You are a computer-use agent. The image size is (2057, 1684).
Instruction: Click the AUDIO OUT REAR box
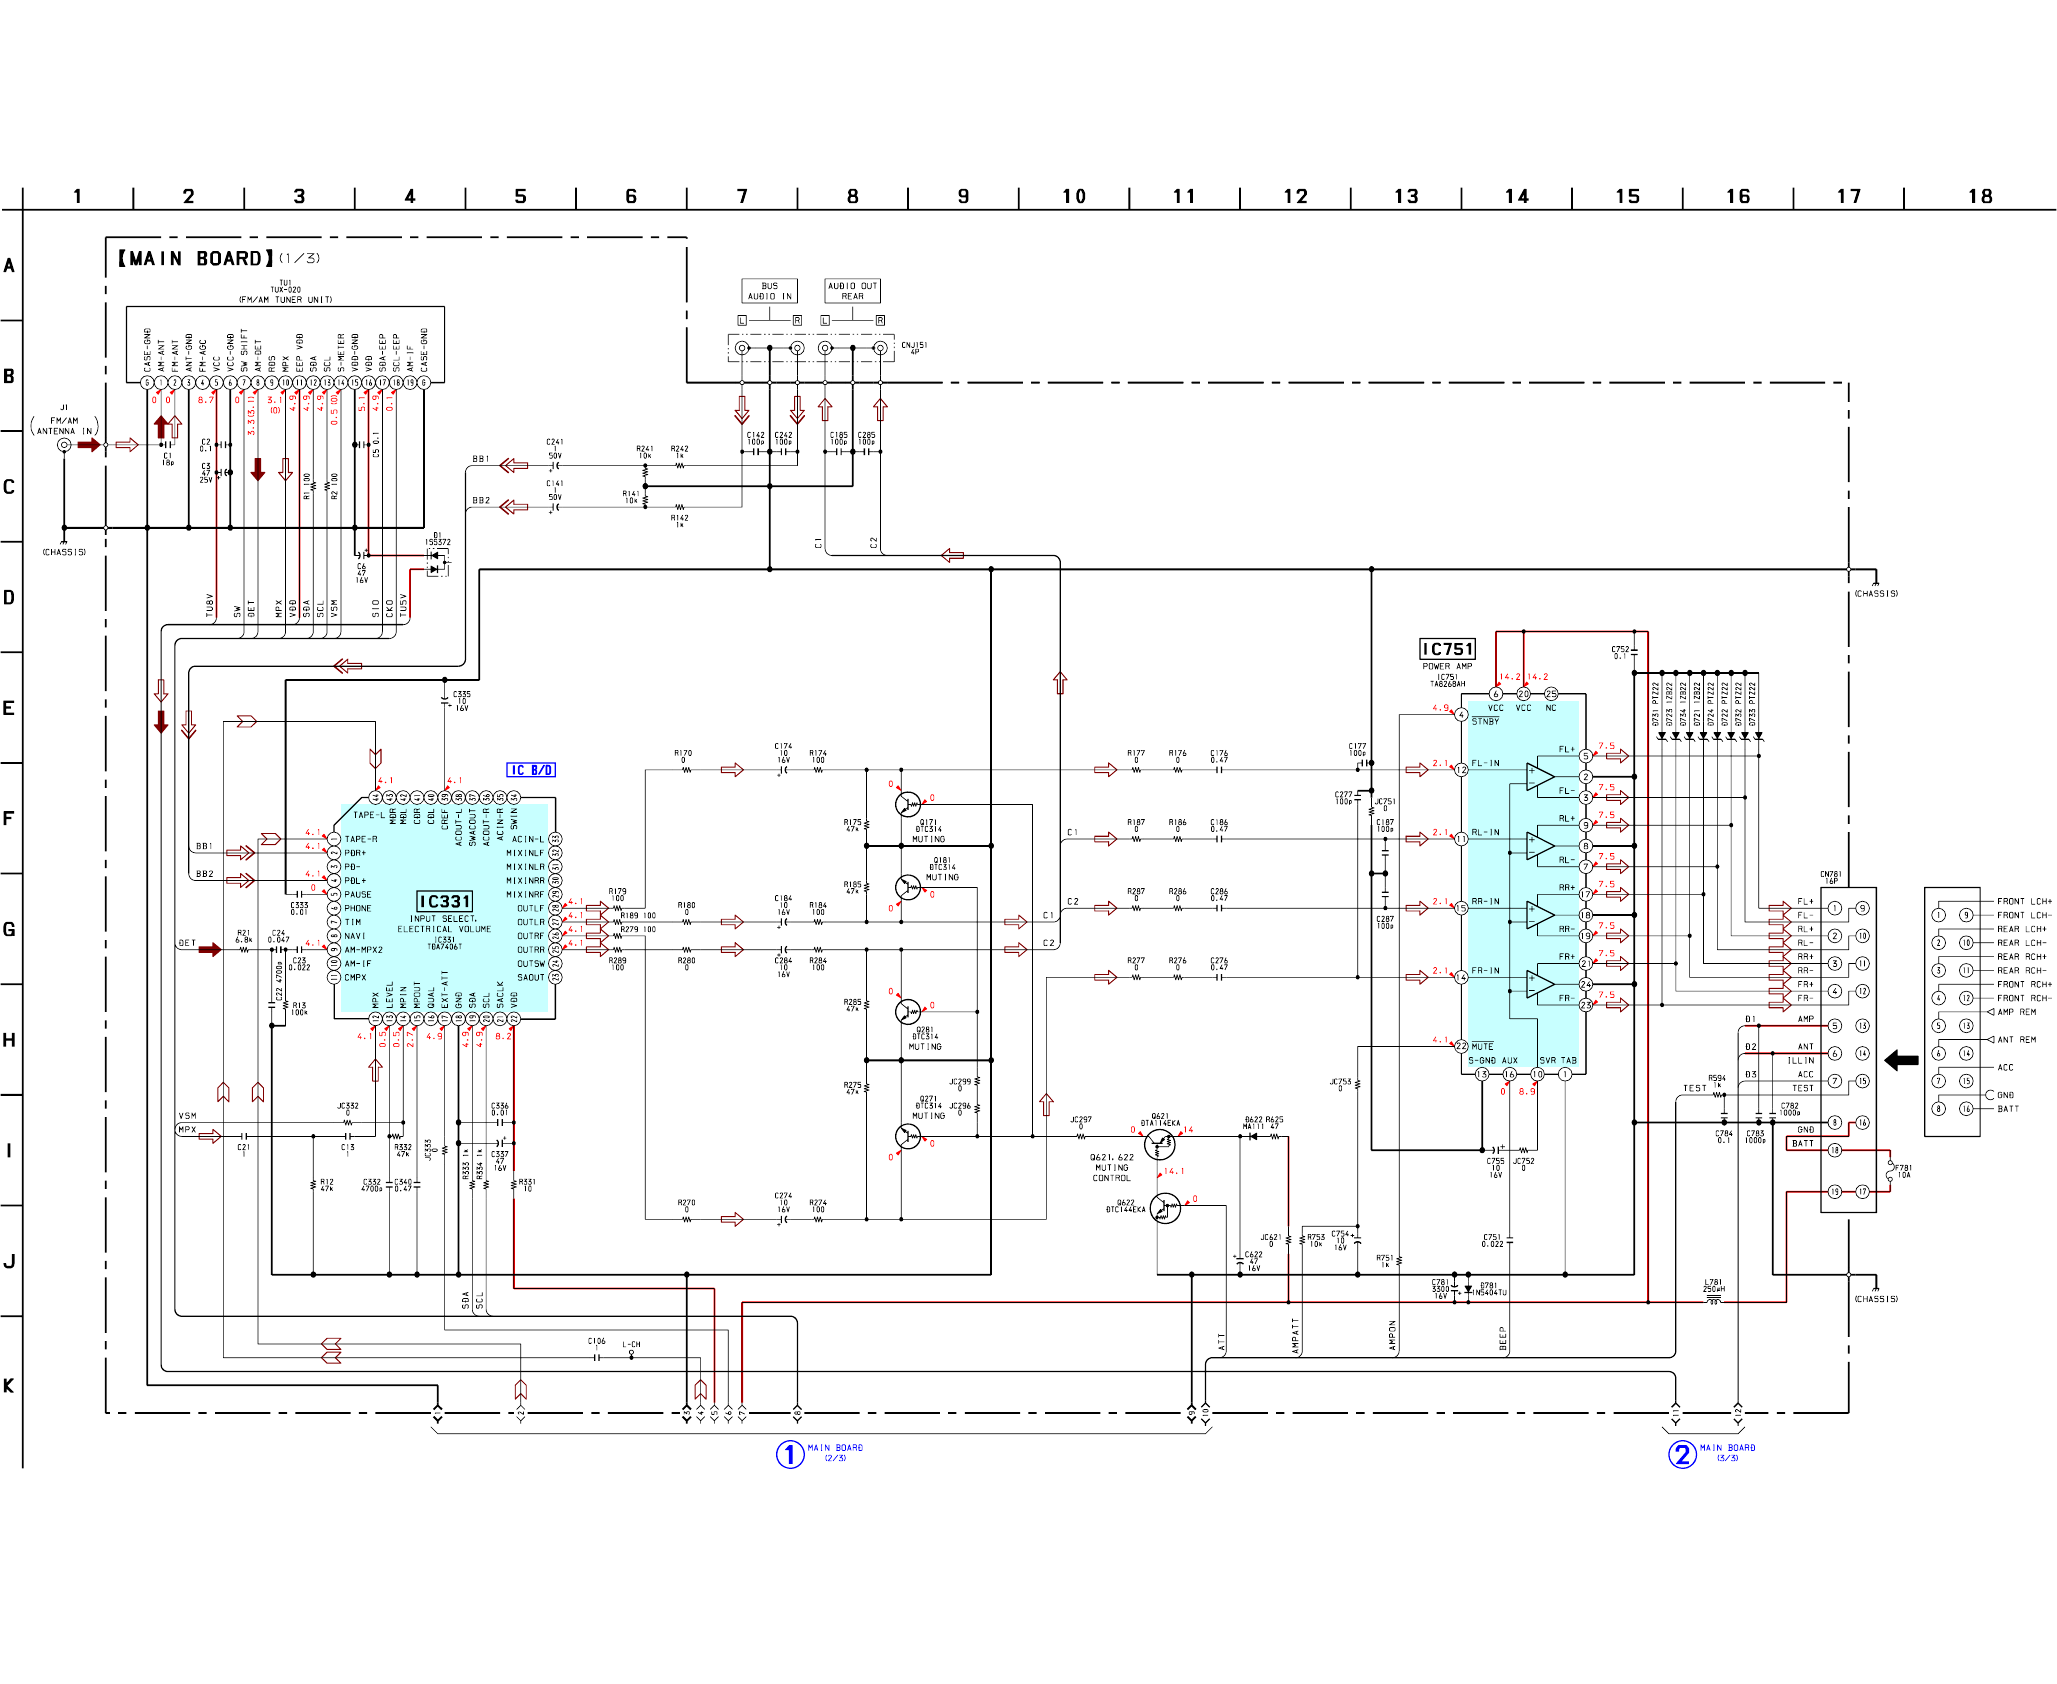[x=852, y=291]
